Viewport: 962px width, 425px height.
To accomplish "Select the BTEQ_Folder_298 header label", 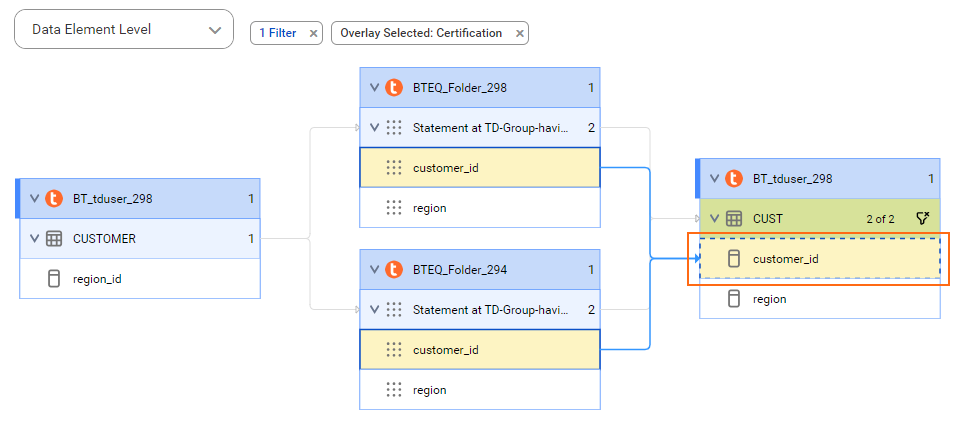I will point(460,88).
